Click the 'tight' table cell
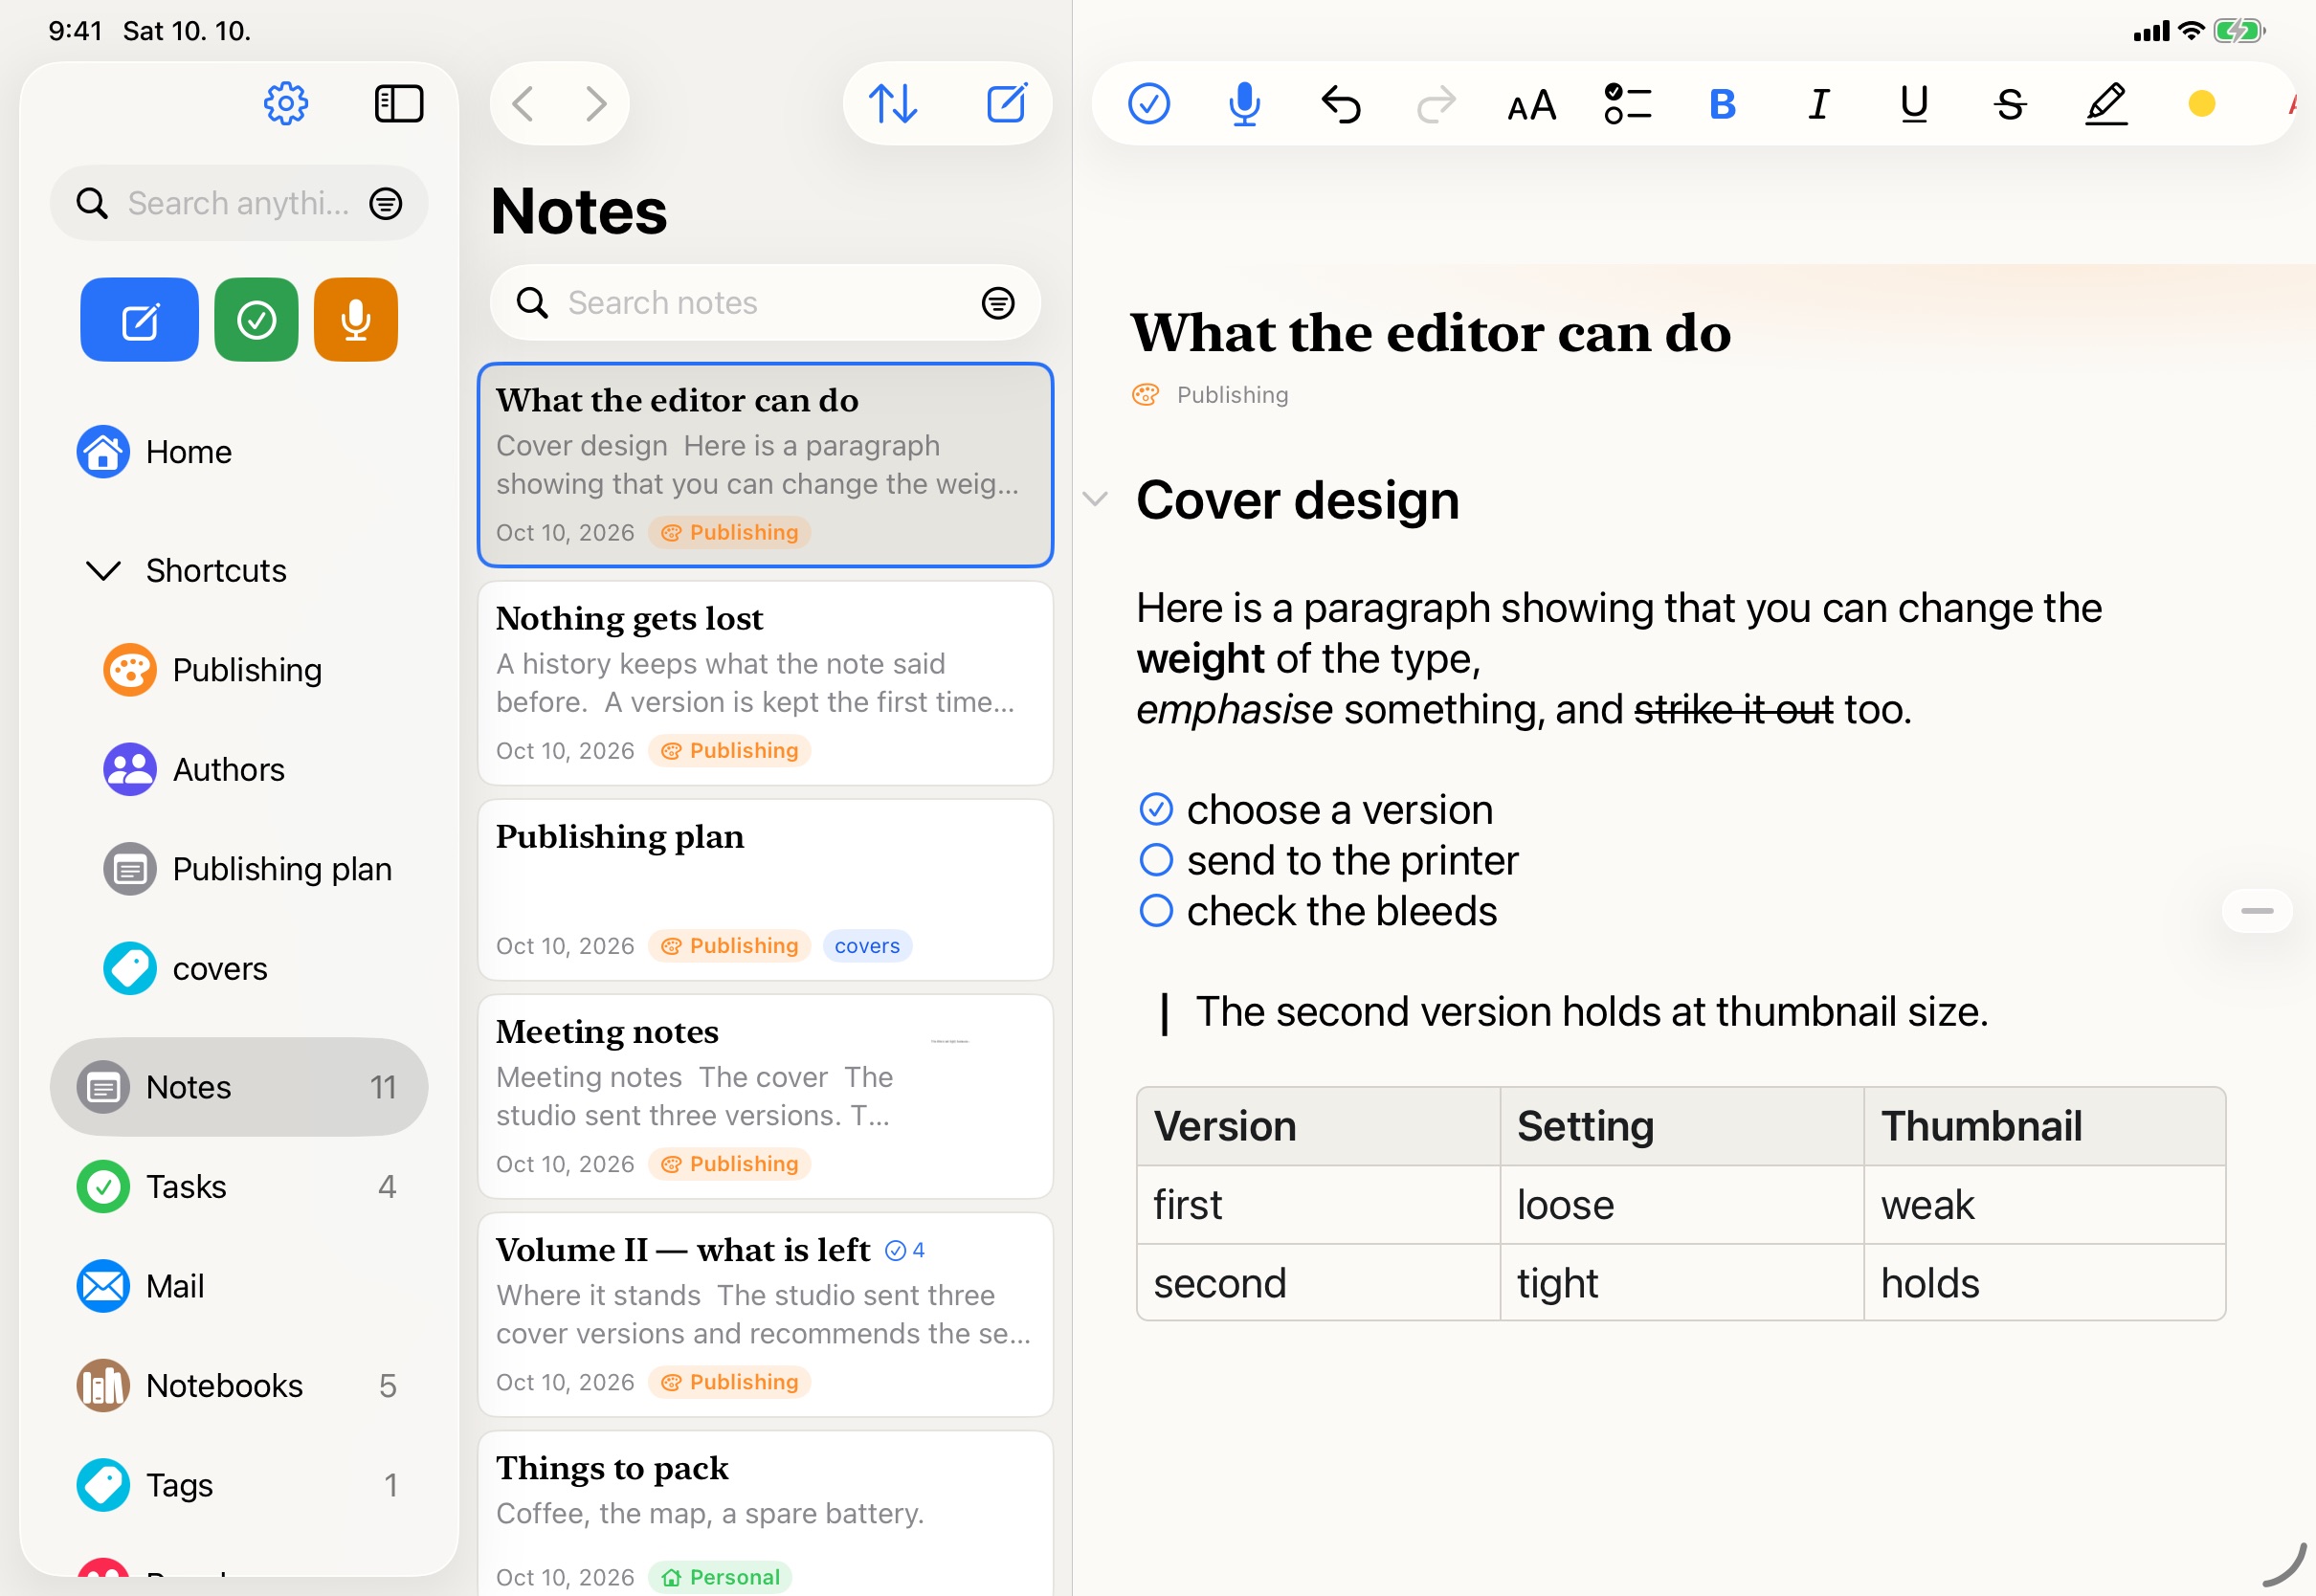Image resolution: width=2316 pixels, height=1596 pixels. [x=1681, y=1283]
